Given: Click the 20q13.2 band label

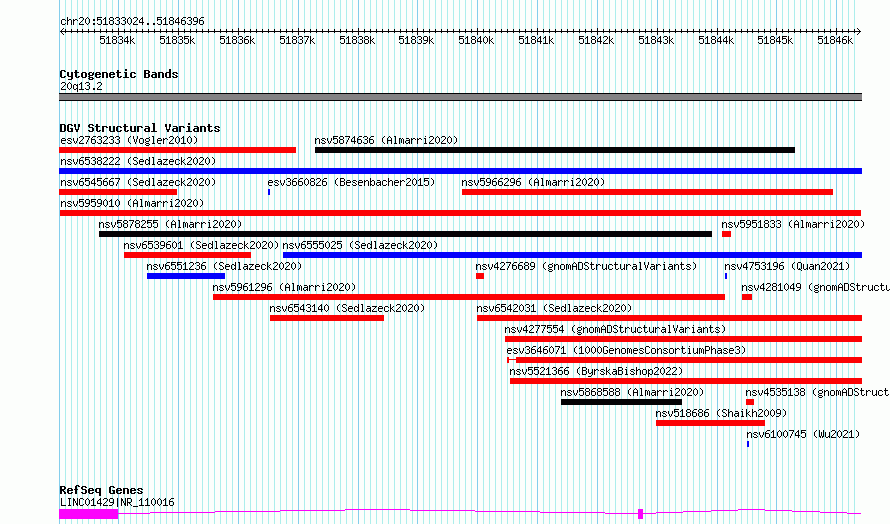Looking at the screenshot, I should pos(81,87).
